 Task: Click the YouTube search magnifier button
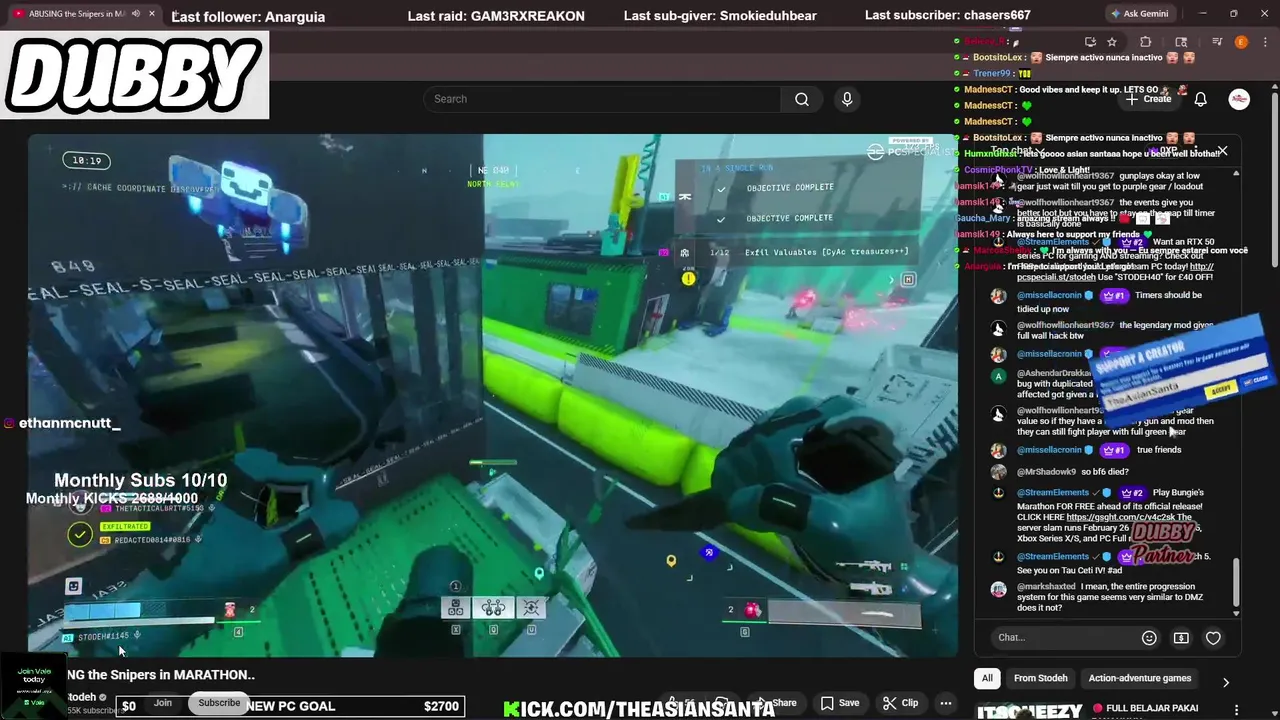pyautogui.click(x=801, y=99)
